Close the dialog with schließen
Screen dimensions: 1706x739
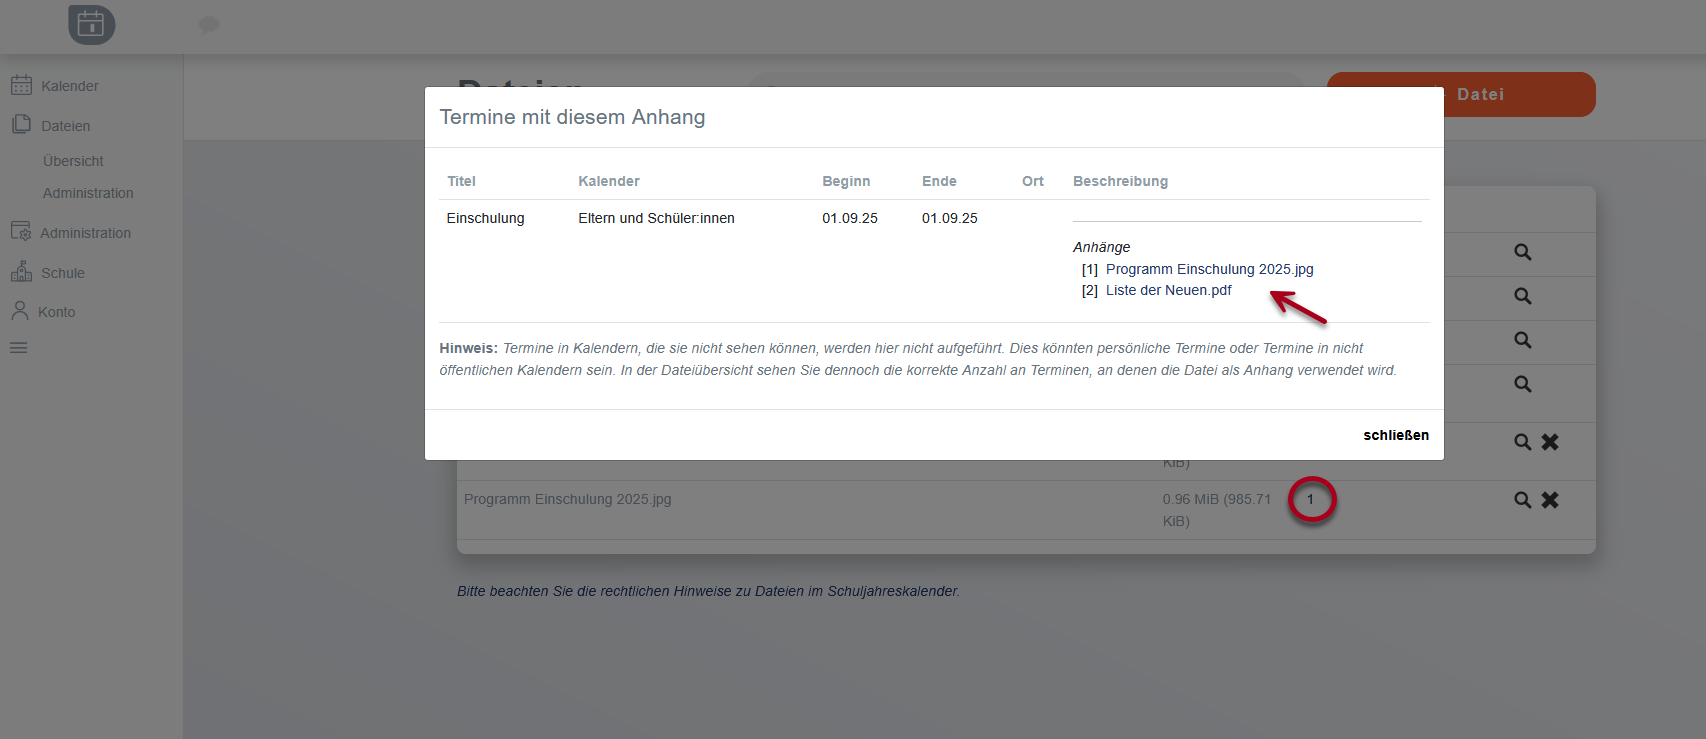pyautogui.click(x=1395, y=435)
